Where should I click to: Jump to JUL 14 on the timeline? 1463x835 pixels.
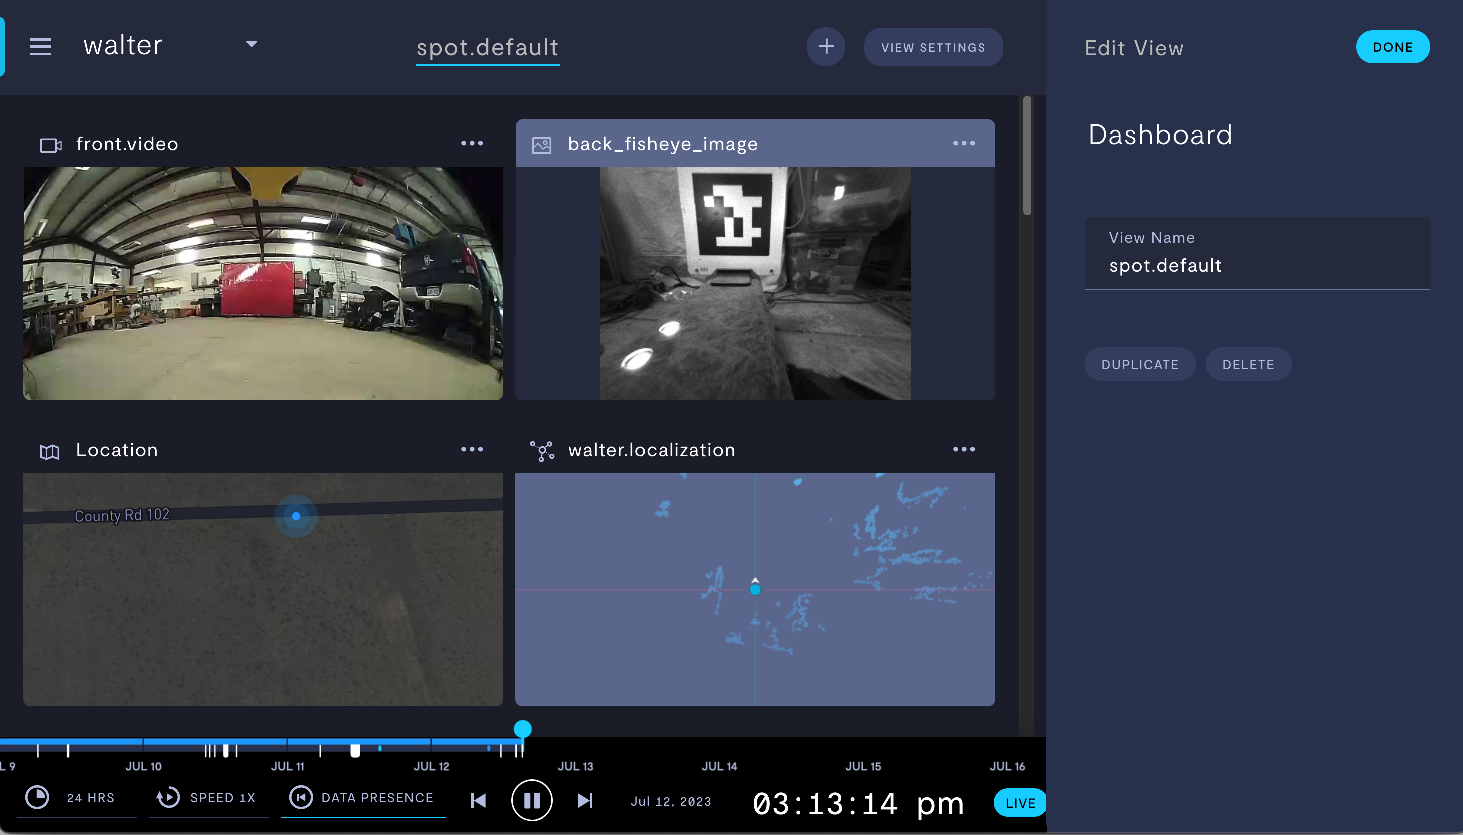(x=719, y=766)
